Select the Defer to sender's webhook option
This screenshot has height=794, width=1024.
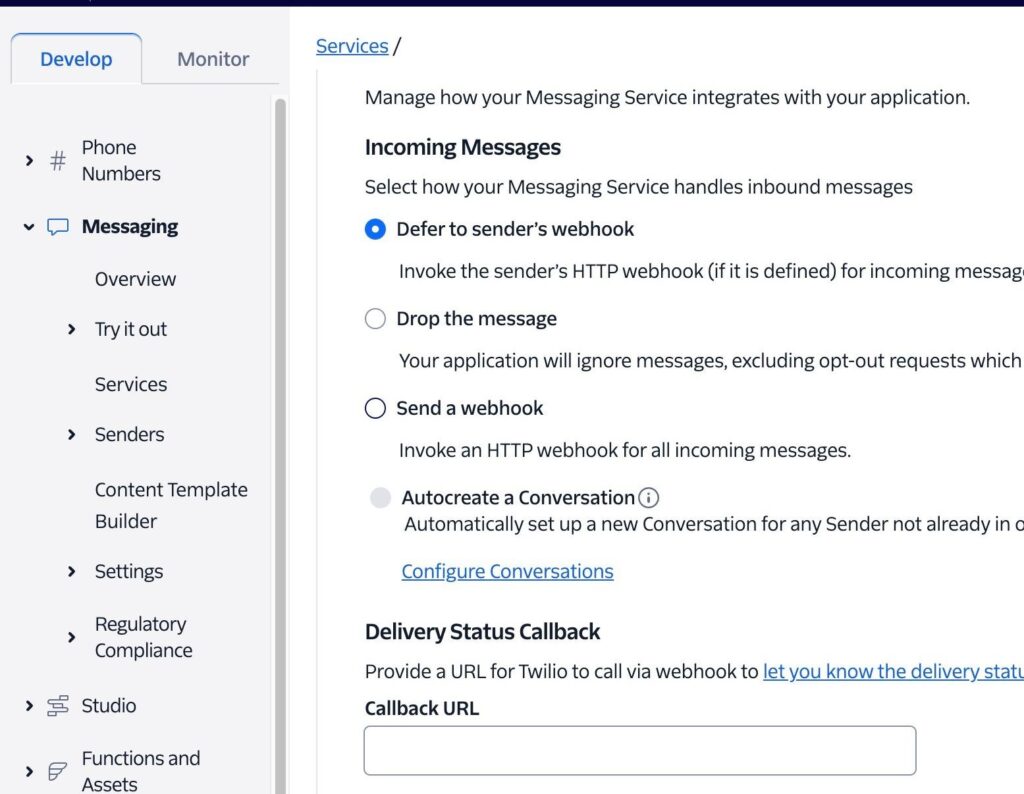point(375,229)
